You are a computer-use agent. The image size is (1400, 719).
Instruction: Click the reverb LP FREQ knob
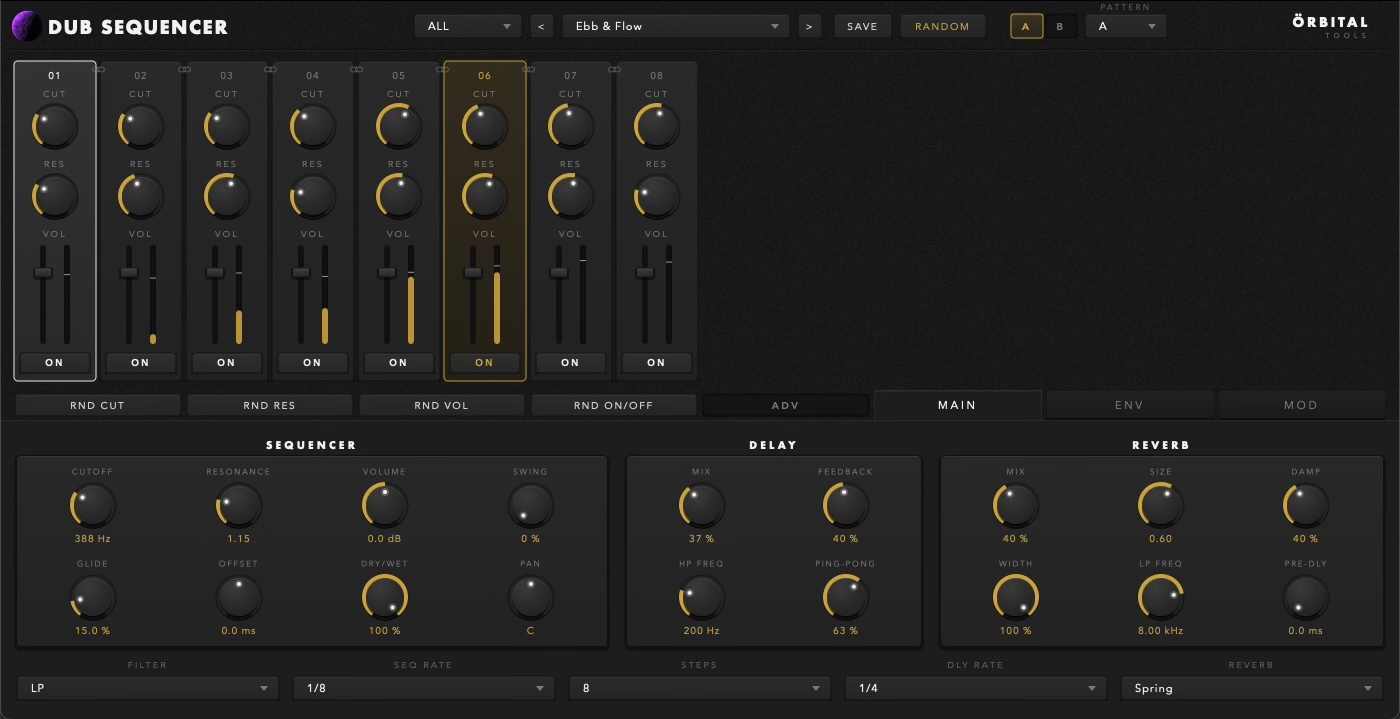click(1161, 598)
